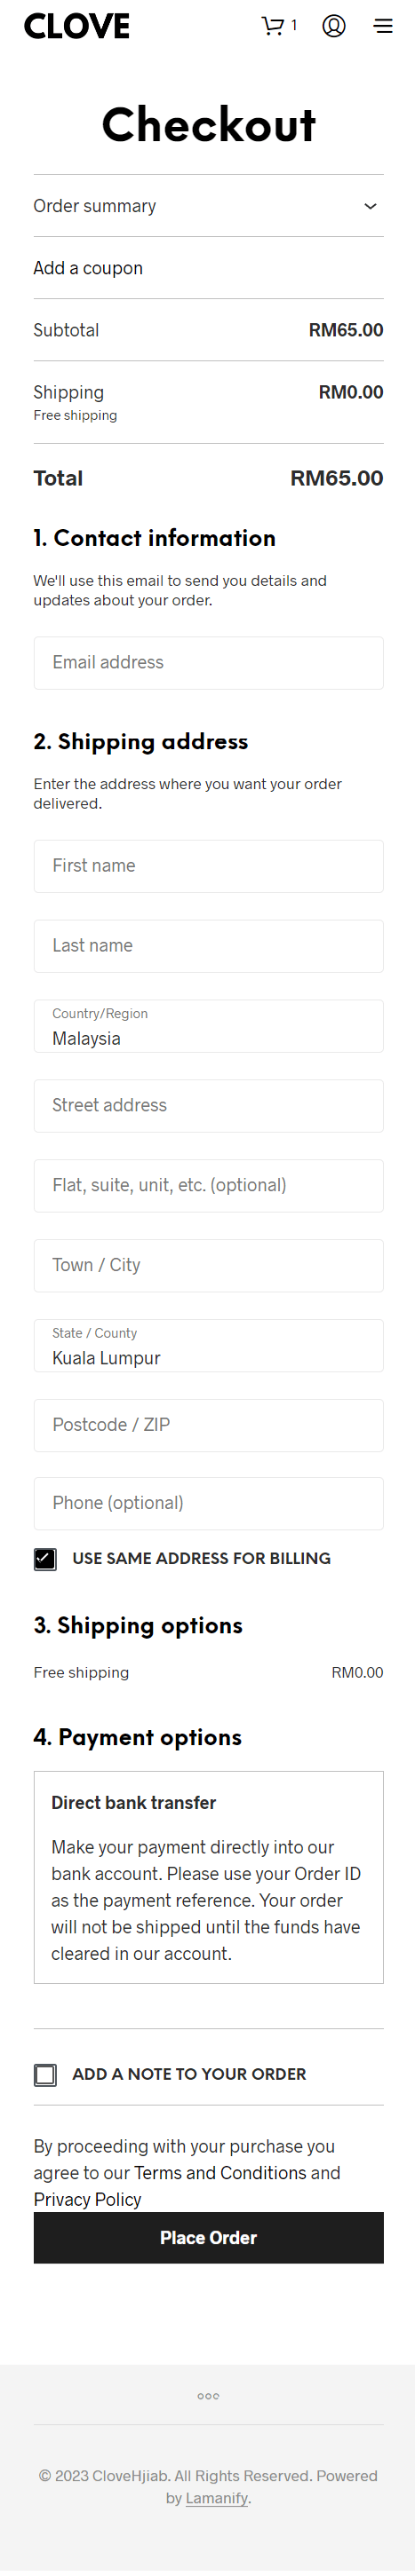Uncheck Use same address for billing
415x2576 pixels.
[45, 1558]
